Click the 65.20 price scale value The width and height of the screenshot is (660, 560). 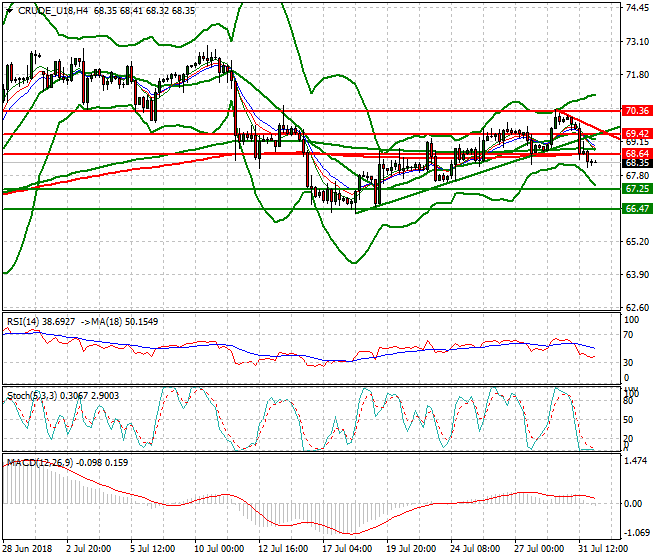coord(637,242)
